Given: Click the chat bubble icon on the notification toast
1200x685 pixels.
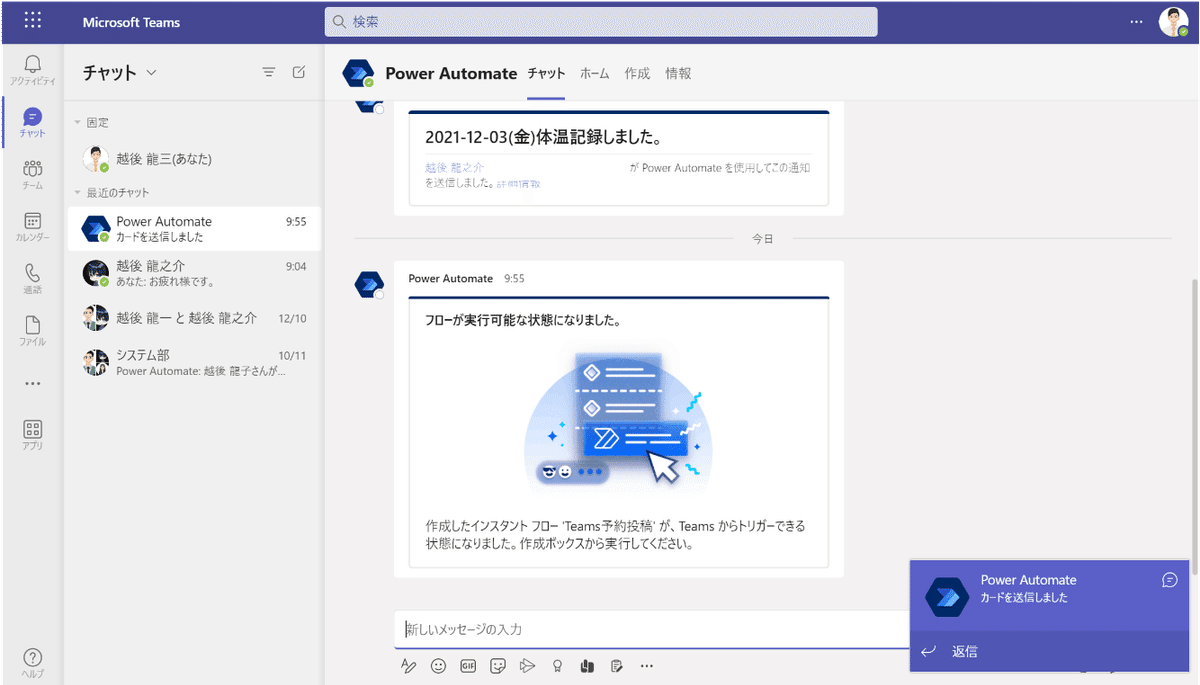Looking at the screenshot, I should point(1170,580).
